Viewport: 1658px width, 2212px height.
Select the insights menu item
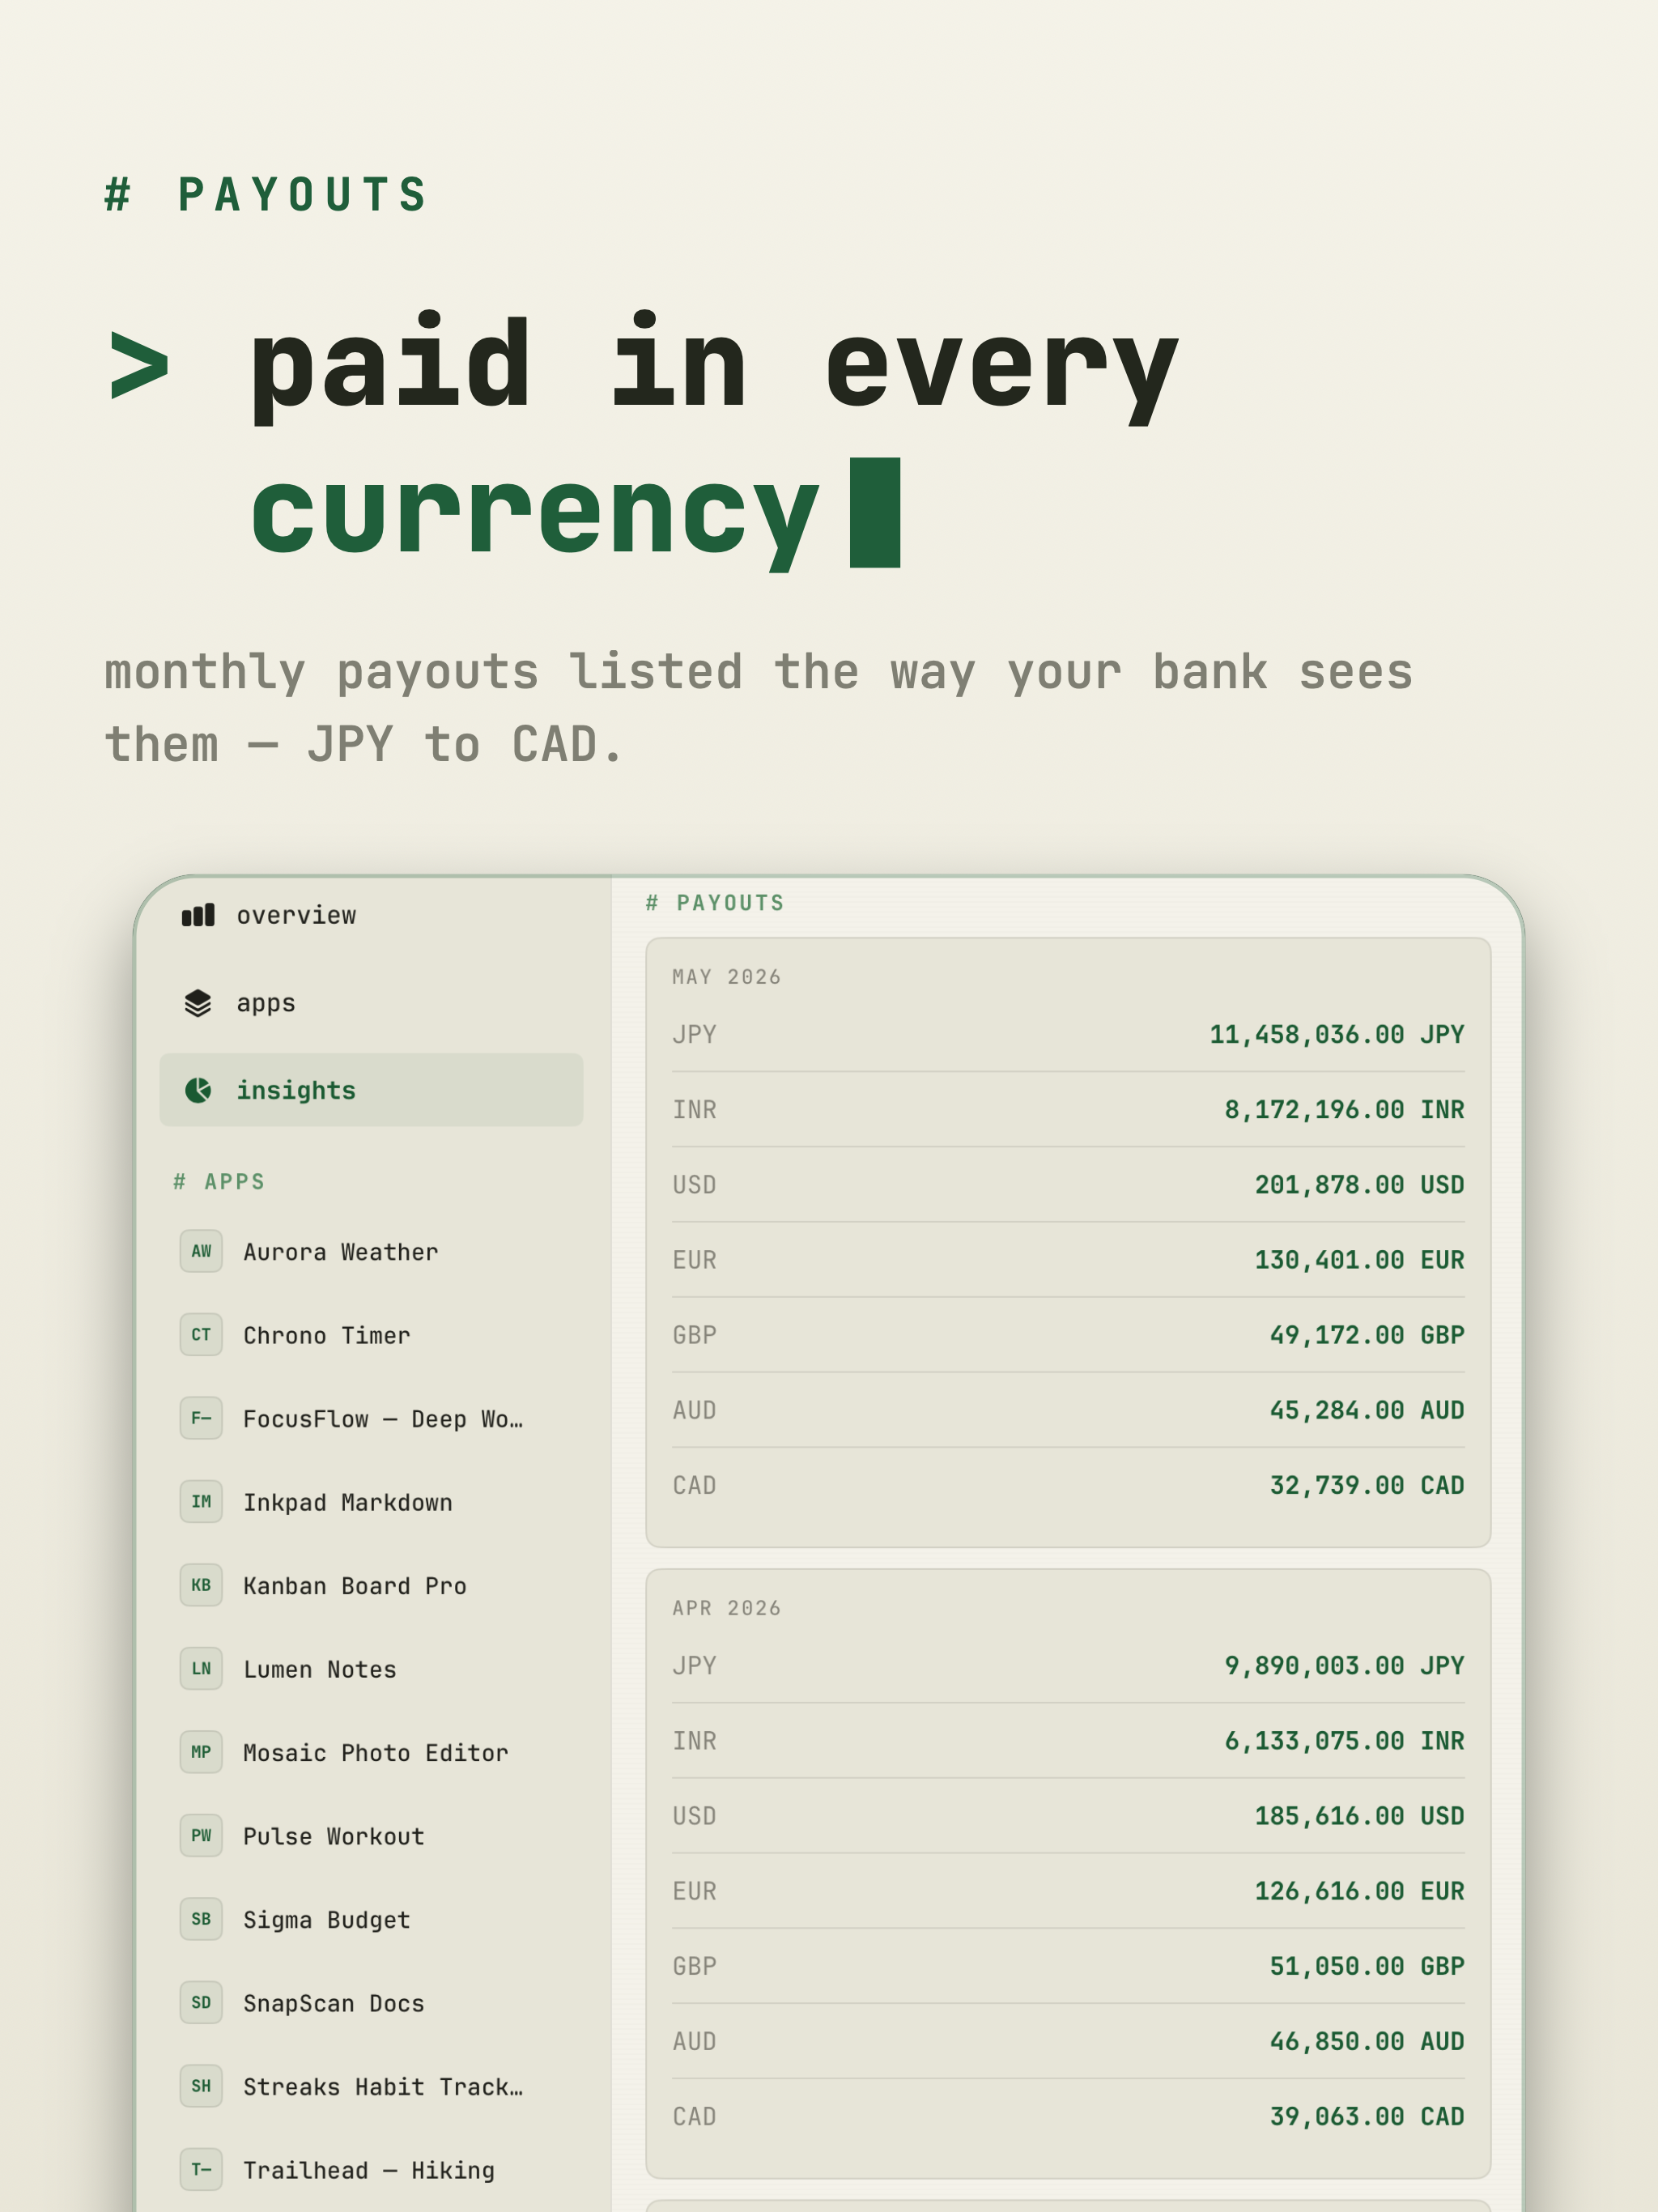coord(371,1090)
